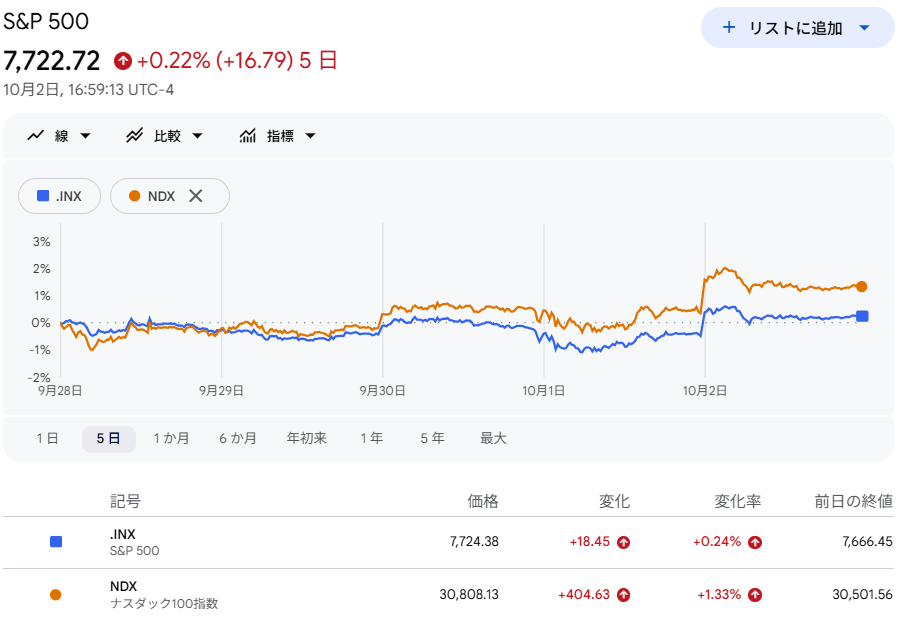Expand the 指標 dropdown arrow
This screenshot has width=902, height=618.
click(x=311, y=136)
